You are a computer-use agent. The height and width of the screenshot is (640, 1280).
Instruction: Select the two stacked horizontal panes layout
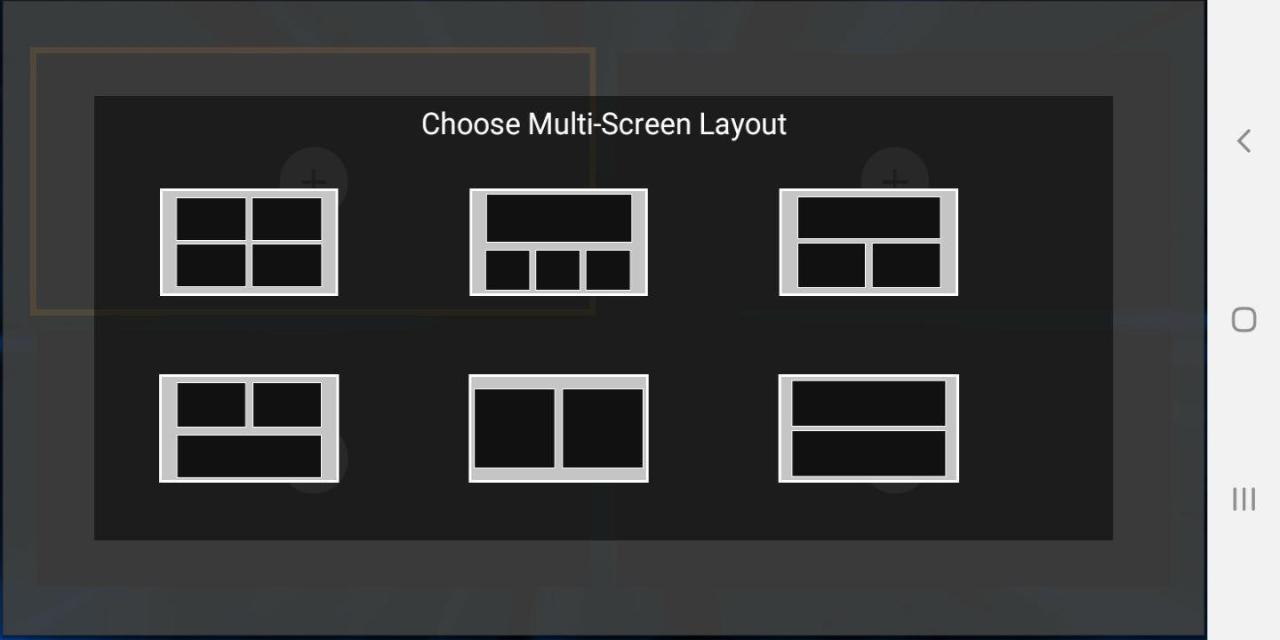[x=869, y=428]
